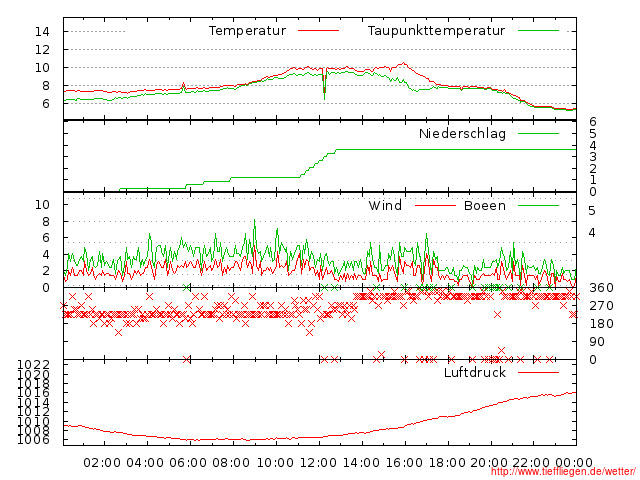Click the highest gust peak near 09:00
Screen dimensions: 640x480
pos(255,229)
